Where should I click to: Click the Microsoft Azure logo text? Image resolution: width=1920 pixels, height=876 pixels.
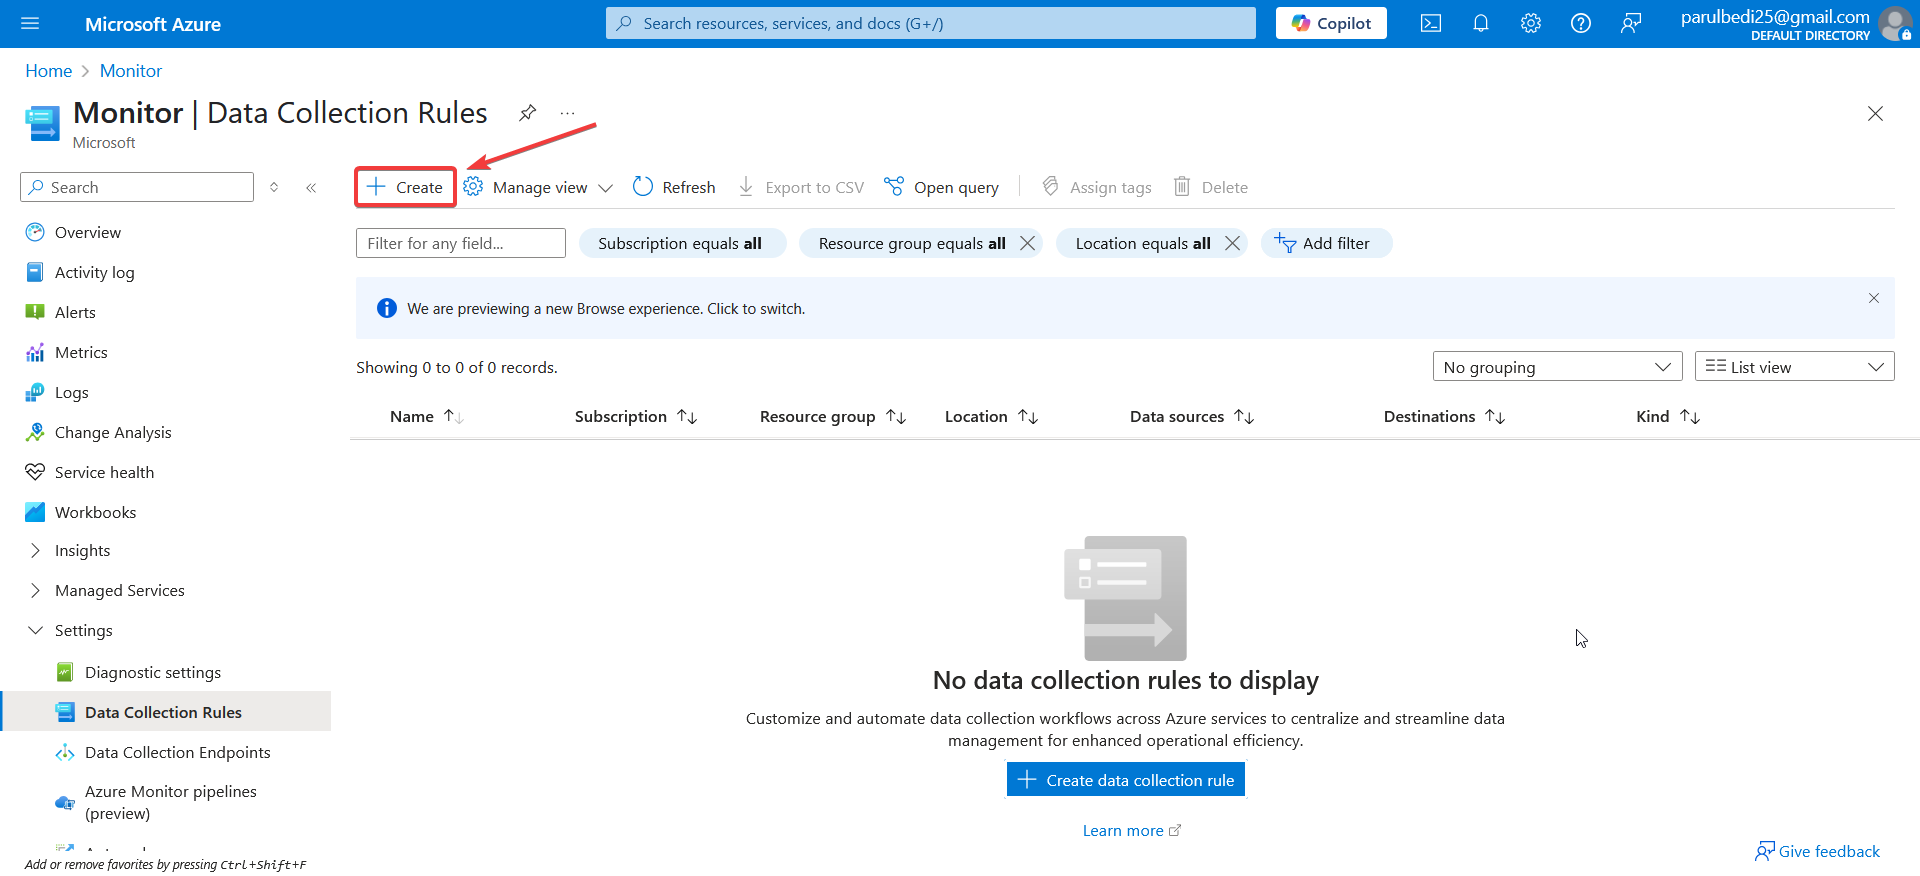(153, 24)
